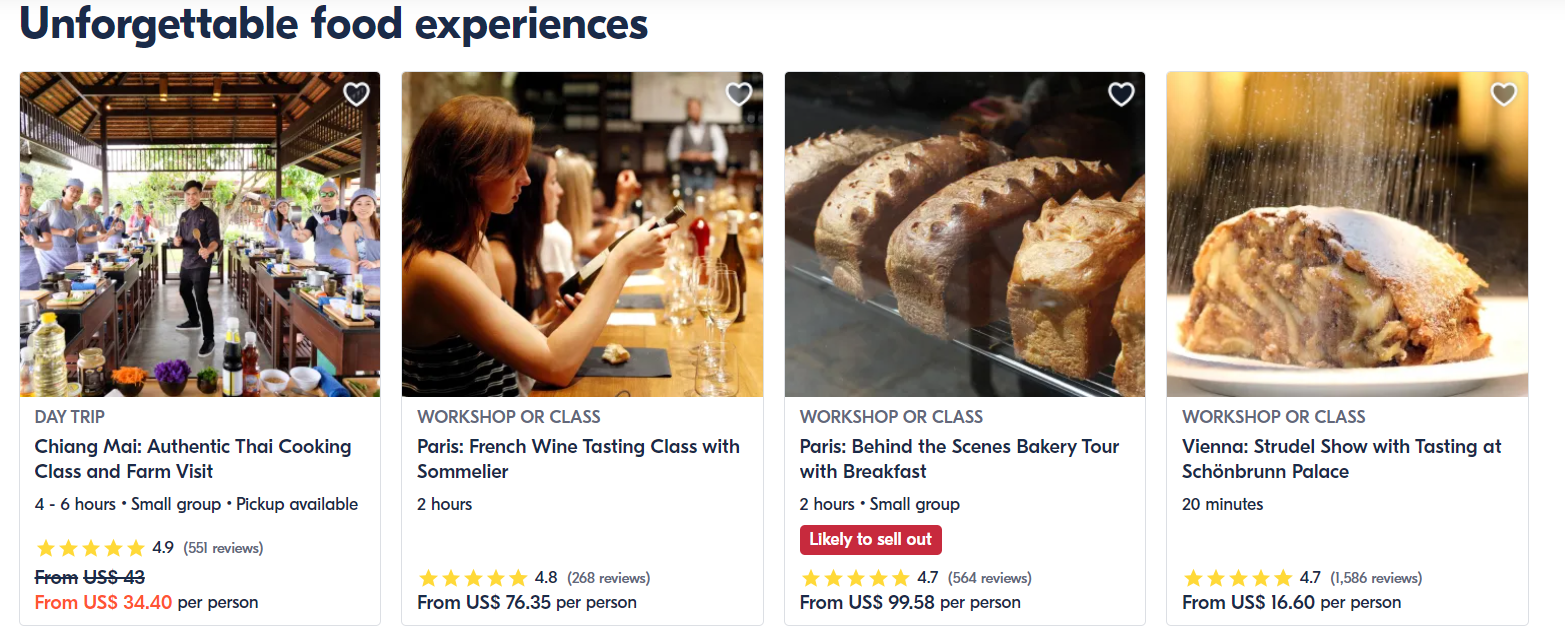Screen dimensions: 1565x637
Task: Open Behind the Scenes Bakery Tour title
Action: pos(959,459)
